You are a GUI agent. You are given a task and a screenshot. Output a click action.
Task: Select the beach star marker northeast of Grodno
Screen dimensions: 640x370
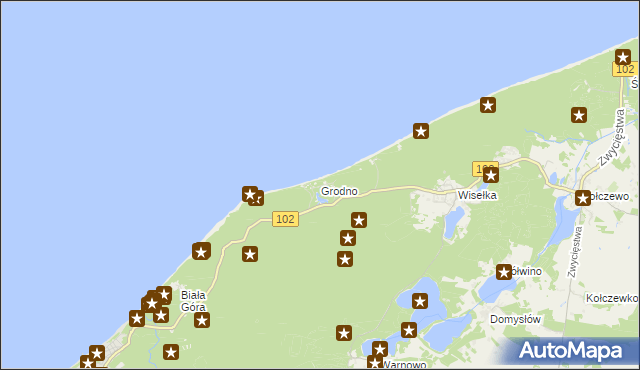(421, 131)
